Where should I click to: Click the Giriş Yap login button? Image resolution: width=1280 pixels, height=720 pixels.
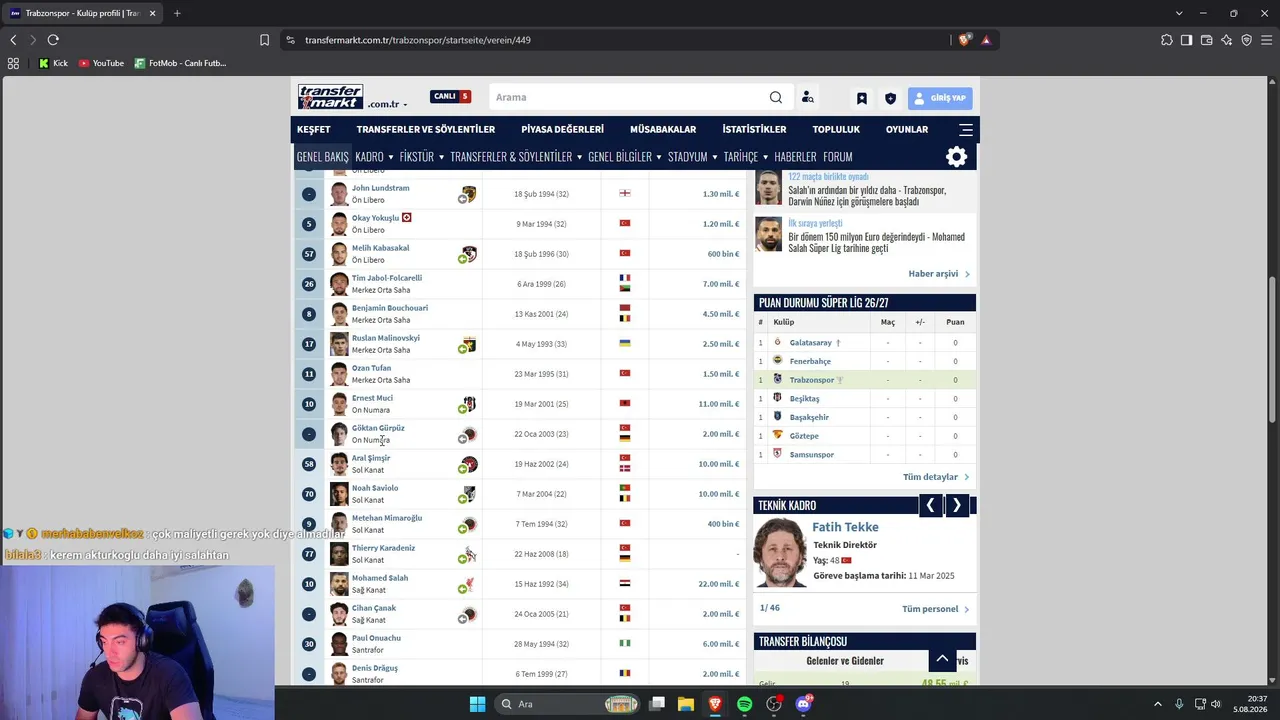(x=940, y=98)
